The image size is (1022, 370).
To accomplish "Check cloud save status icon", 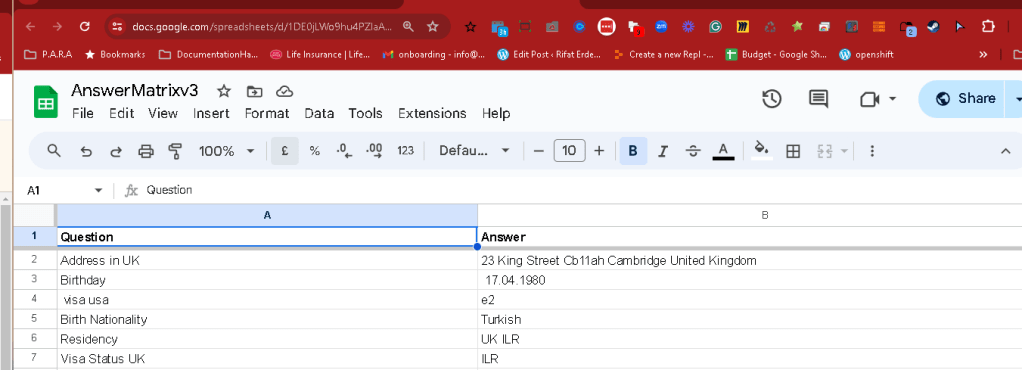I will click(x=284, y=91).
